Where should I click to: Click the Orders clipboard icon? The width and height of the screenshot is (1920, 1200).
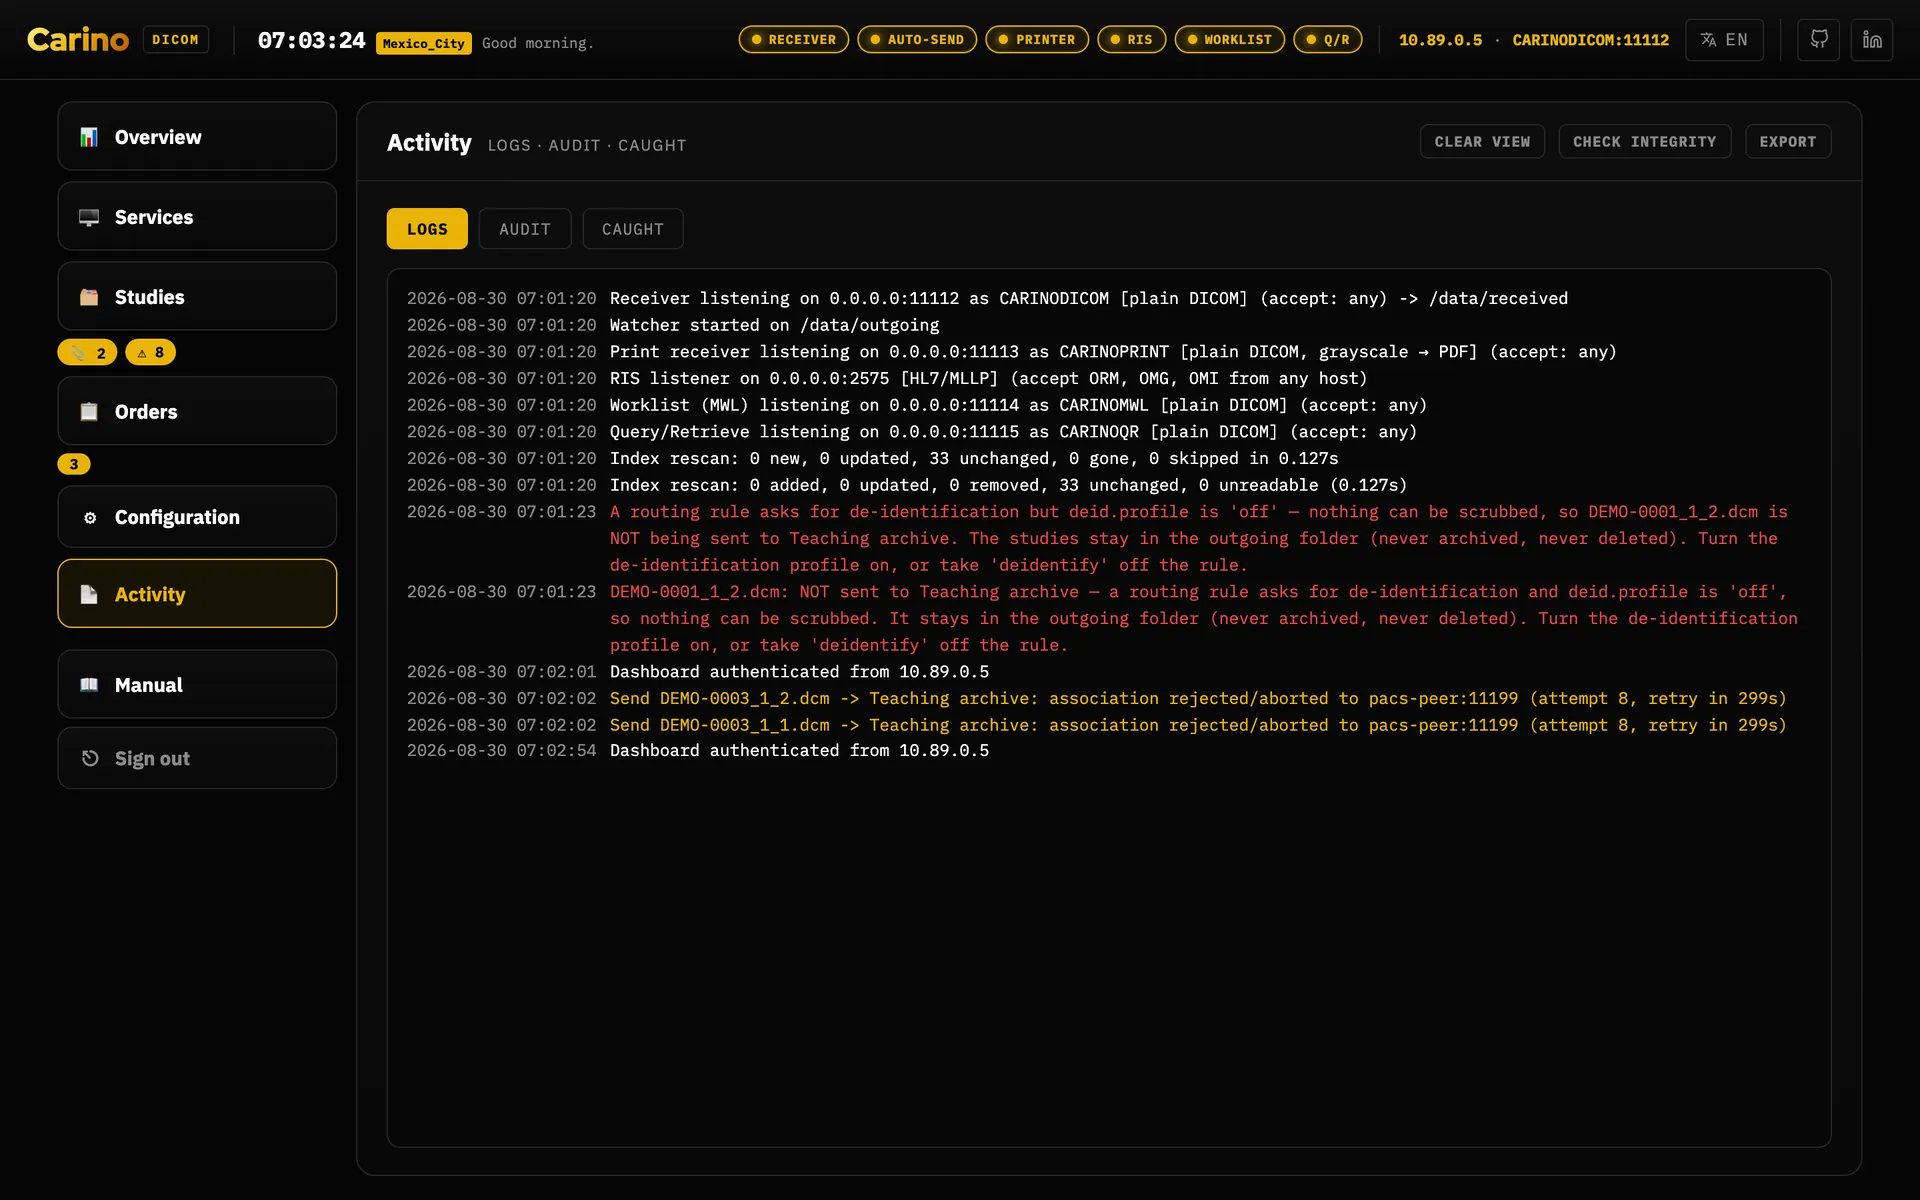point(89,411)
